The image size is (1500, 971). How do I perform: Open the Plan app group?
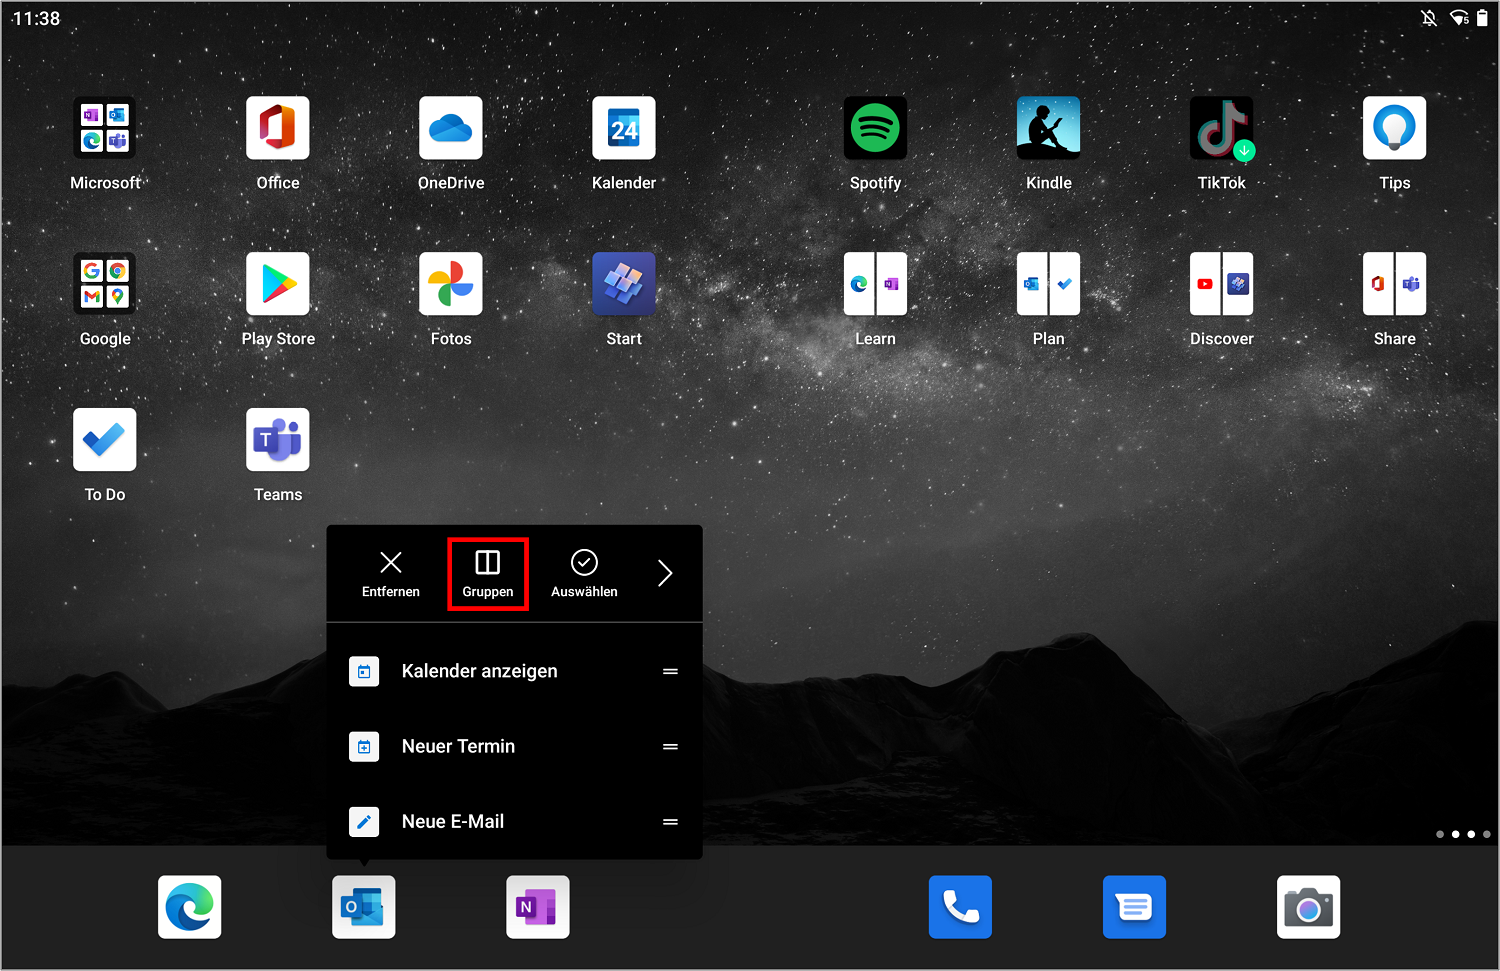(1048, 284)
